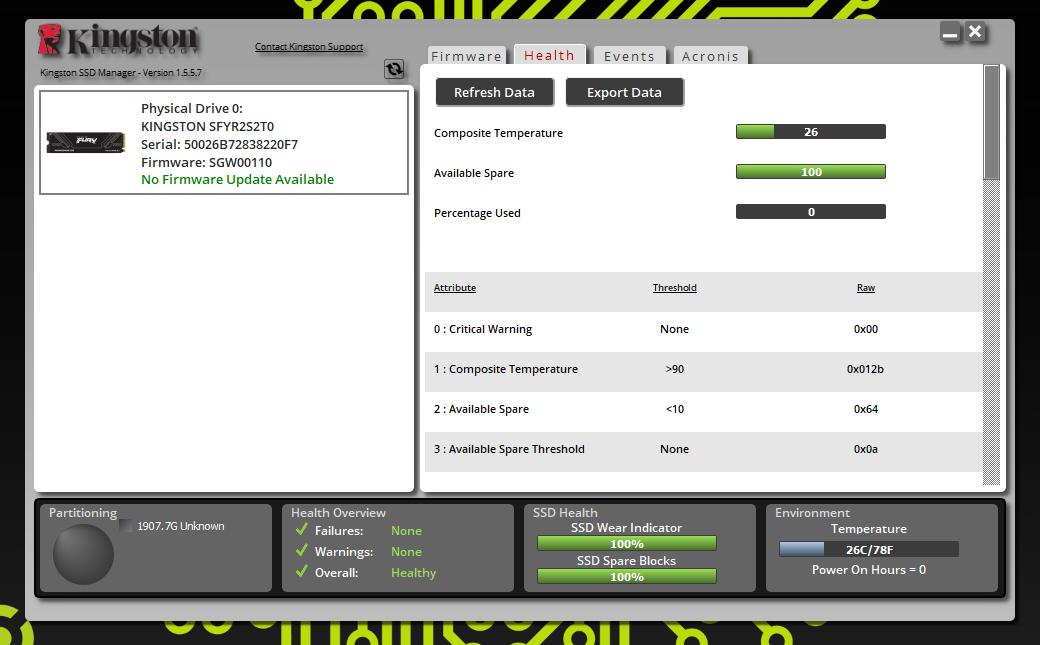Image resolution: width=1040 pixels, height=645 pixels.
Task: Click the Overall checkmark icon
Action: [x=302, y=571]
